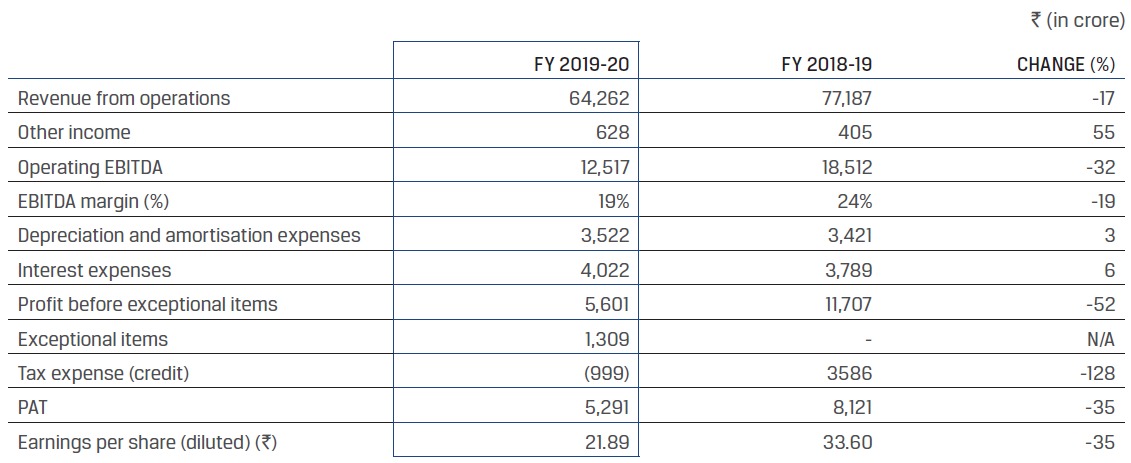Select the Revenue from operations row label

(x=124, y=98)
